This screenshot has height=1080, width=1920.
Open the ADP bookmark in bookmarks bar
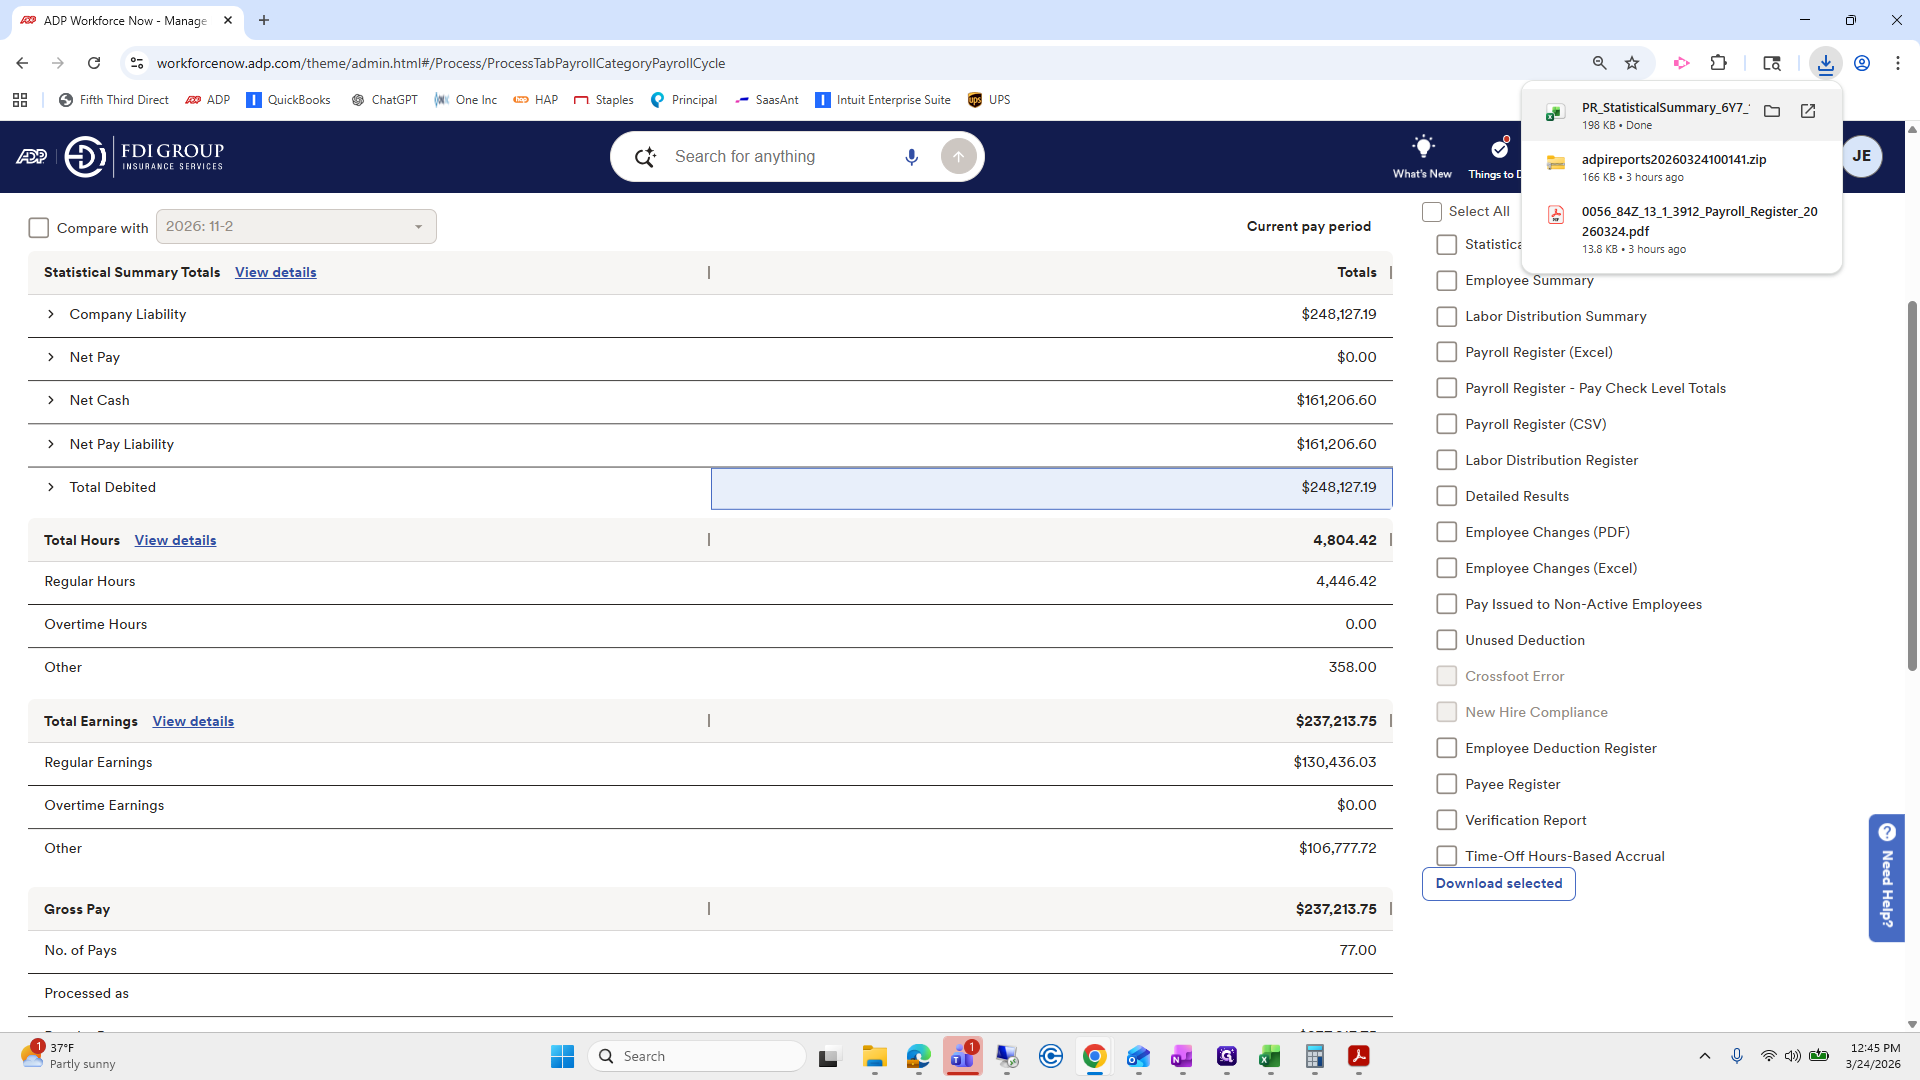click(208, 100)
